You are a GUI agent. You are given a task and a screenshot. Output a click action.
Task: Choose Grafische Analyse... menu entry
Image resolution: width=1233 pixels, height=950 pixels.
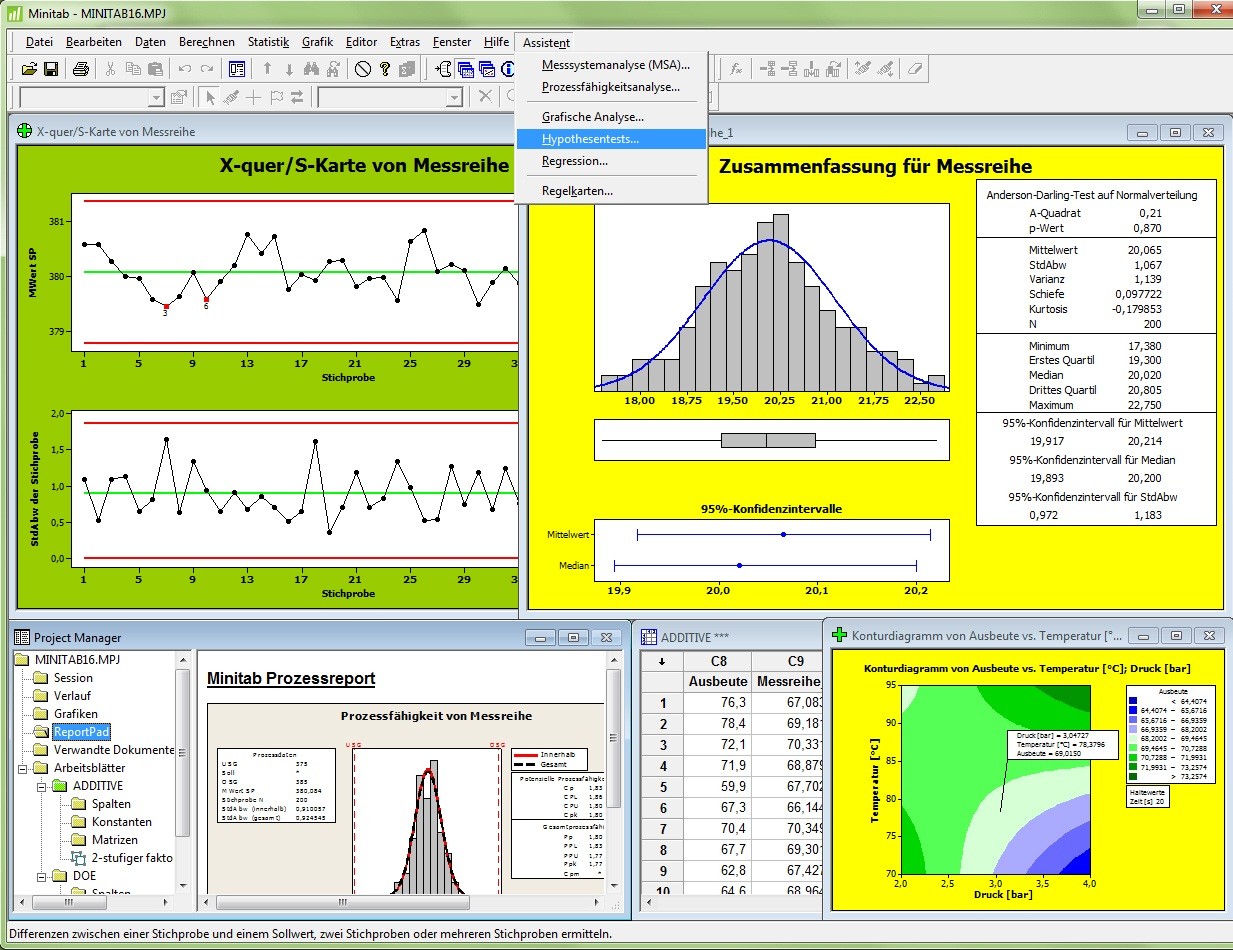tap(611, 117)
